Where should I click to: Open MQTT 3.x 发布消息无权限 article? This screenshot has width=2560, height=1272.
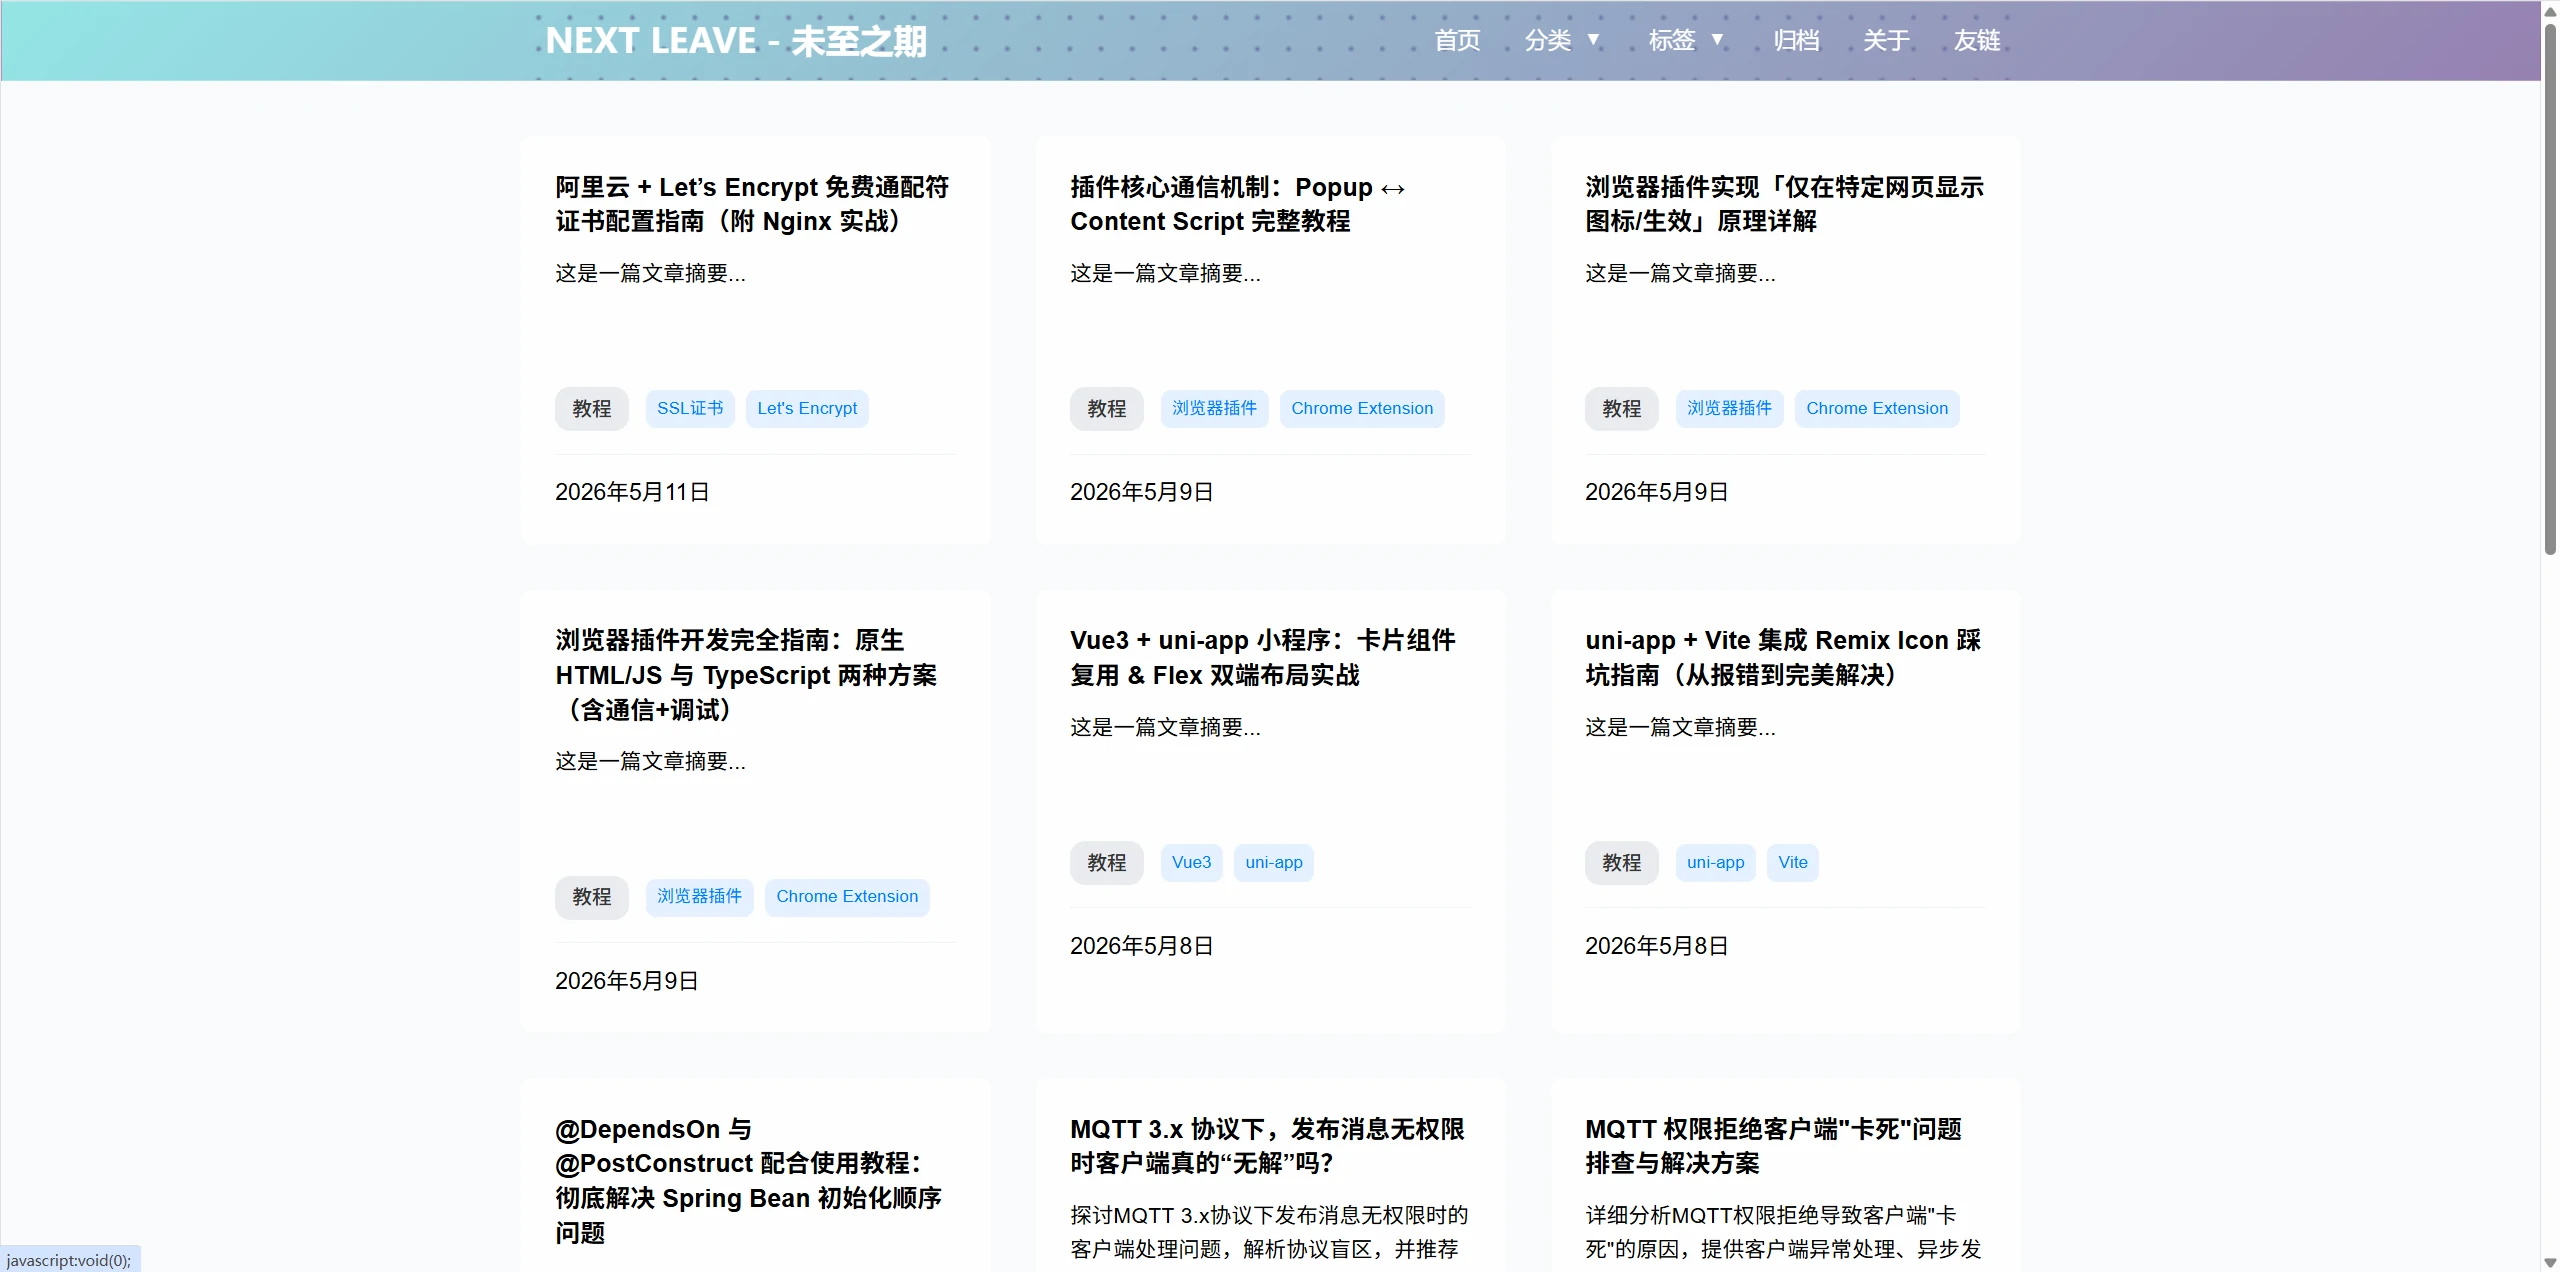click(1267, 1146)
